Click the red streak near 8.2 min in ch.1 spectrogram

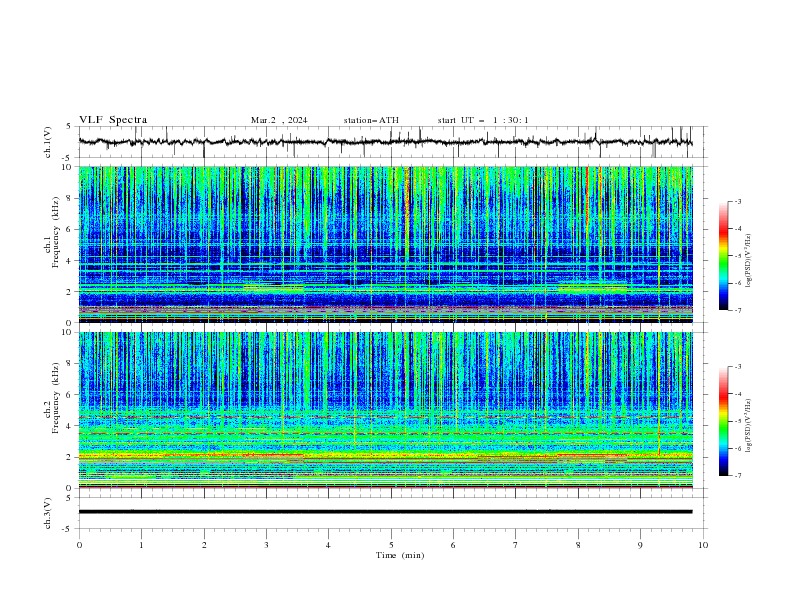click(587, 197)
